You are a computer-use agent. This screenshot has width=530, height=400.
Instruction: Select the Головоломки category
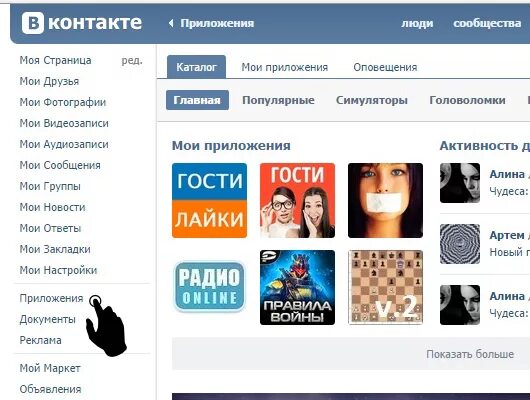click(x=467, y=100)
